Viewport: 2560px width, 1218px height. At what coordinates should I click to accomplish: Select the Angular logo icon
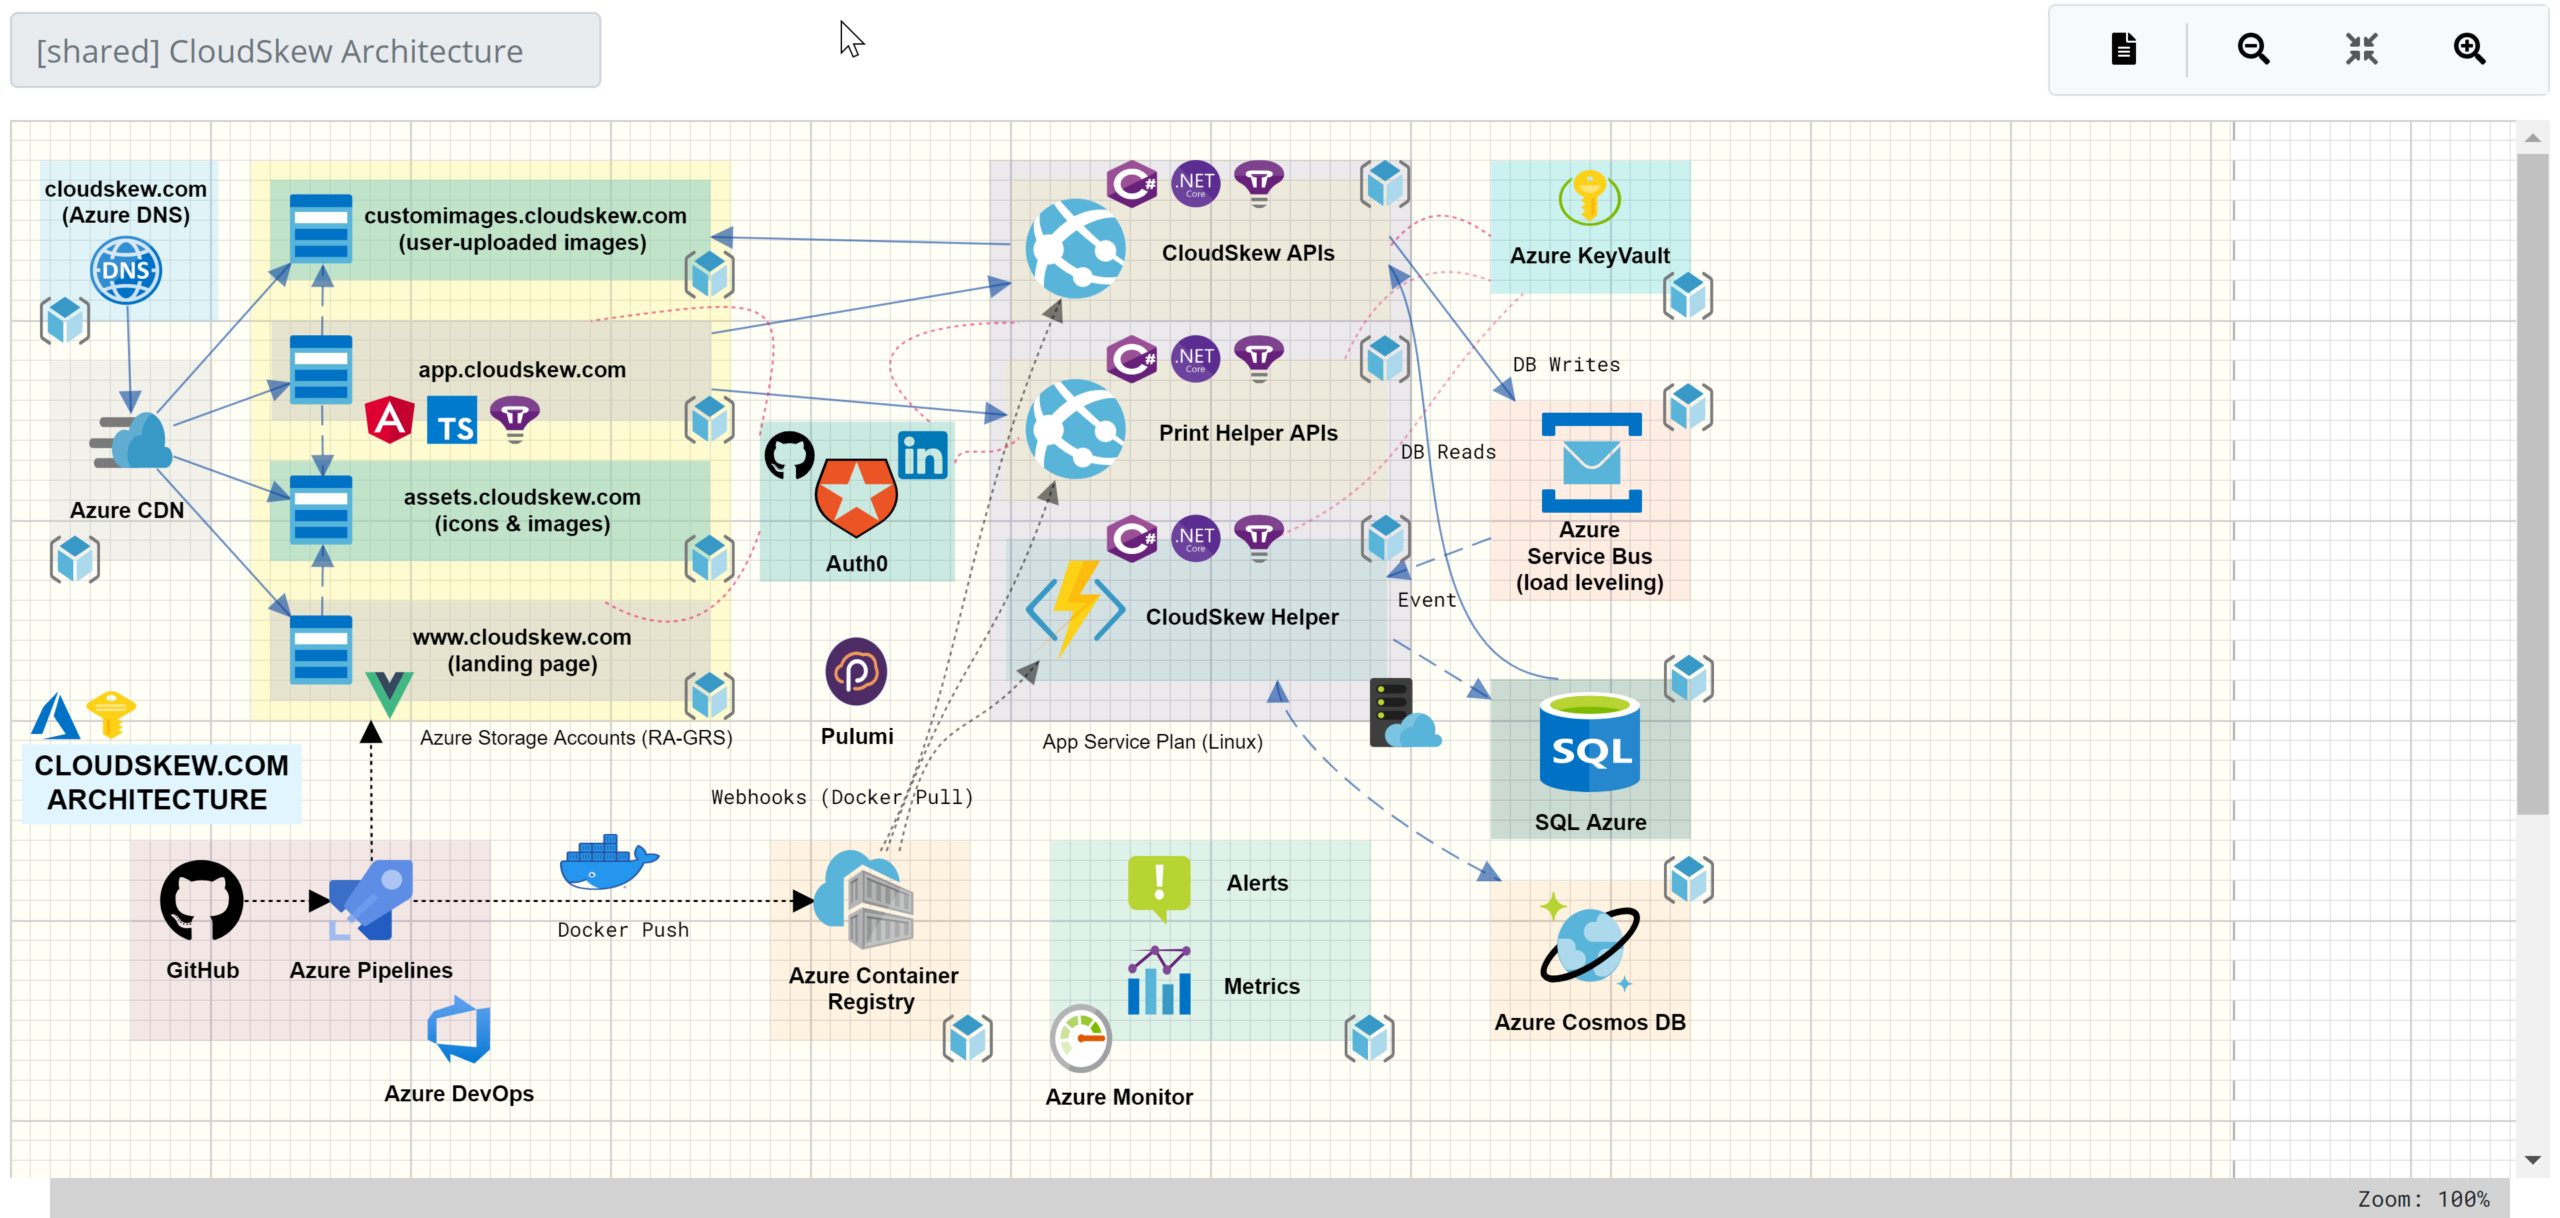pos(389,420)
